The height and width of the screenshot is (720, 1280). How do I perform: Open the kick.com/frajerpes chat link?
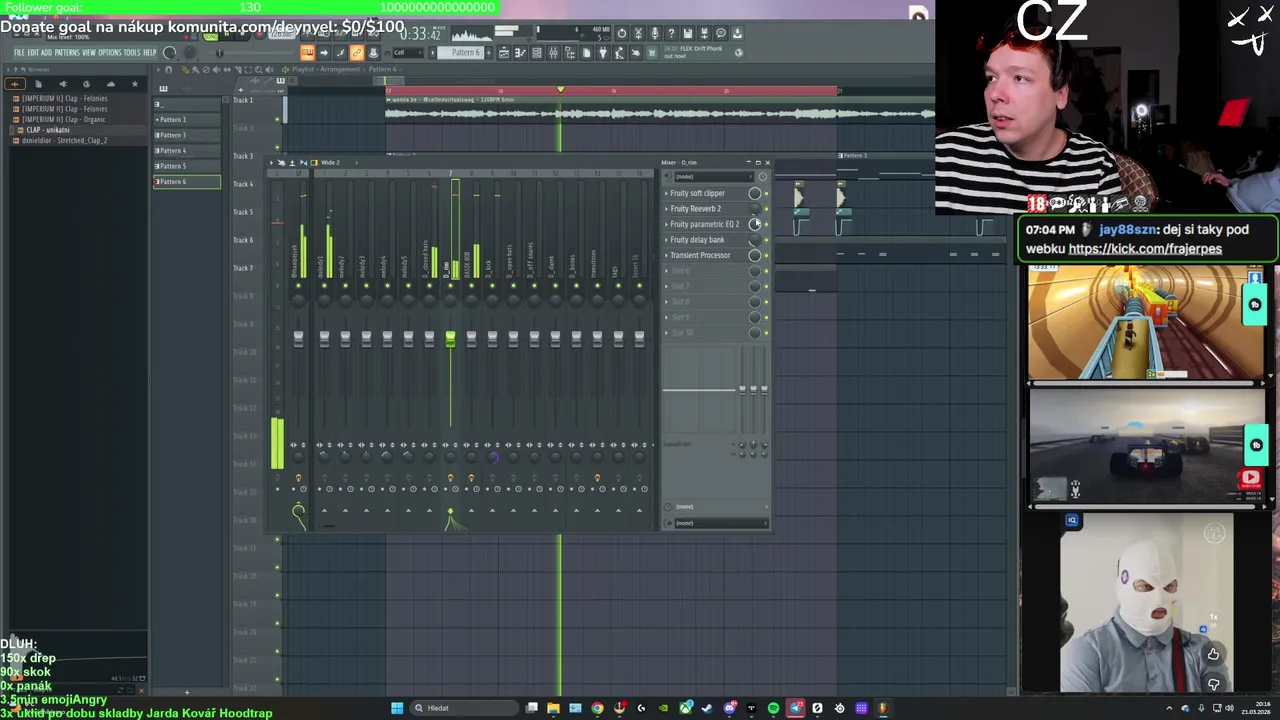[x=1145, y=249]
